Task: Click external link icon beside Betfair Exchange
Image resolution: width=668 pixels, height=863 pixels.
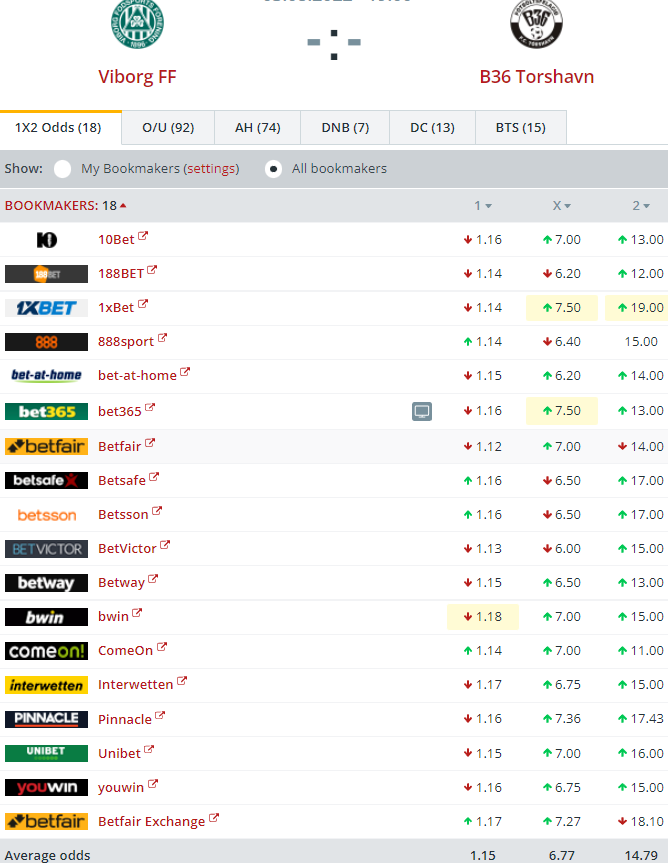Action: pyautogui.click(x=214, y=819)
